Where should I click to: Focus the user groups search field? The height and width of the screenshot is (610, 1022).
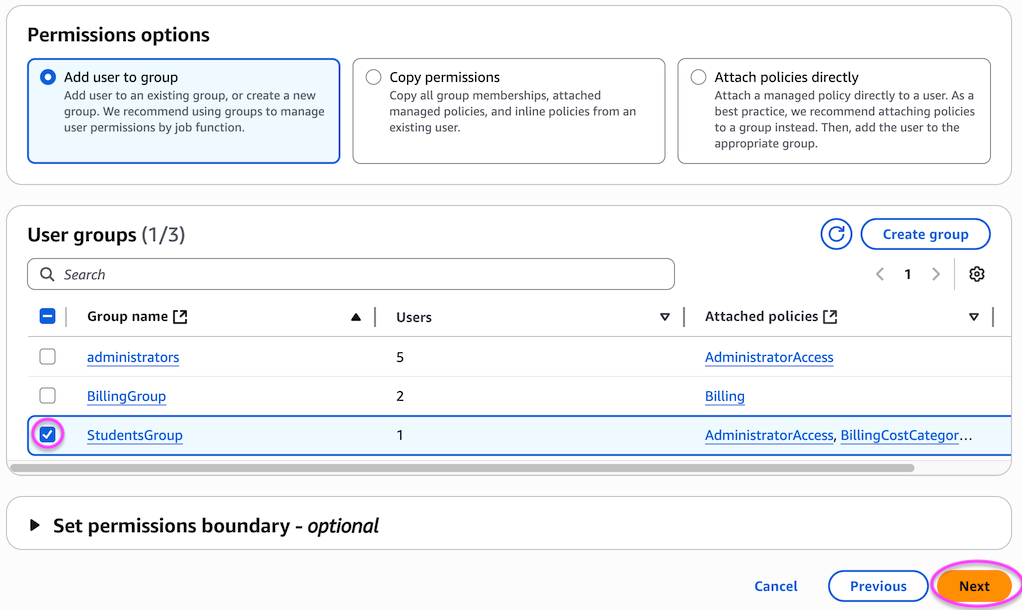click(x=360, y=274)
